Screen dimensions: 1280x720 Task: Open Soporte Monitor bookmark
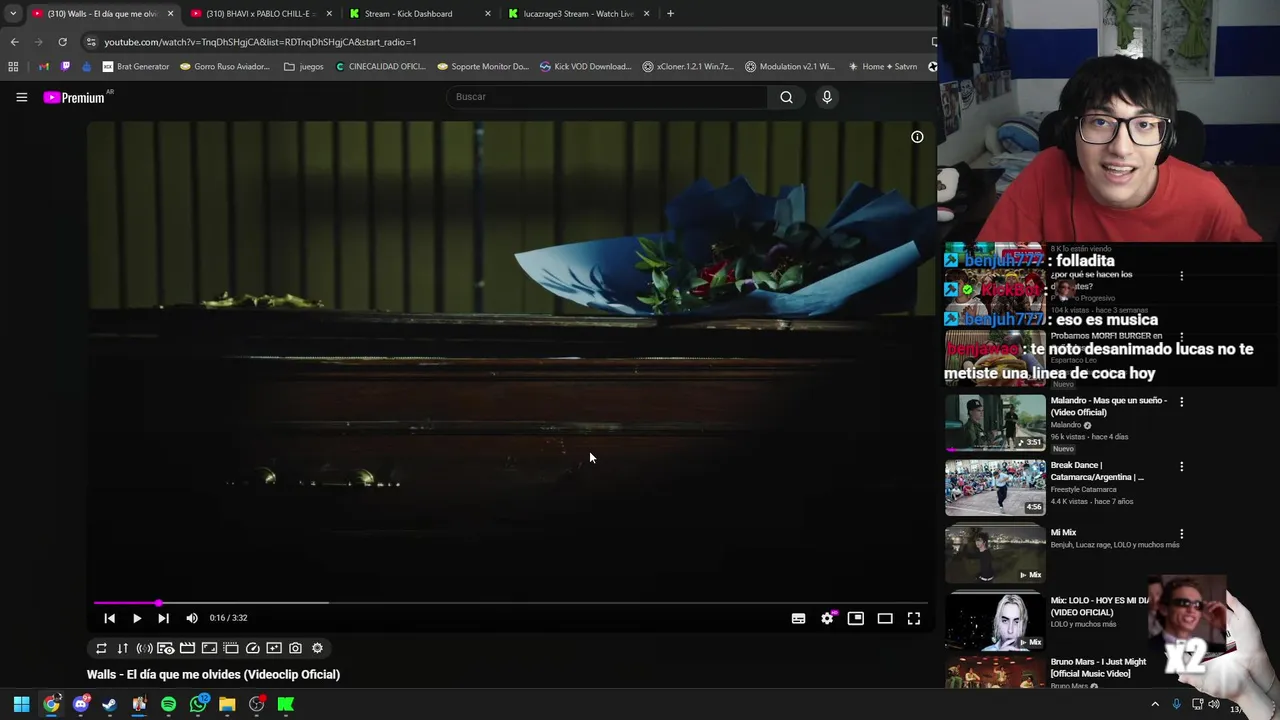(483, 67)
